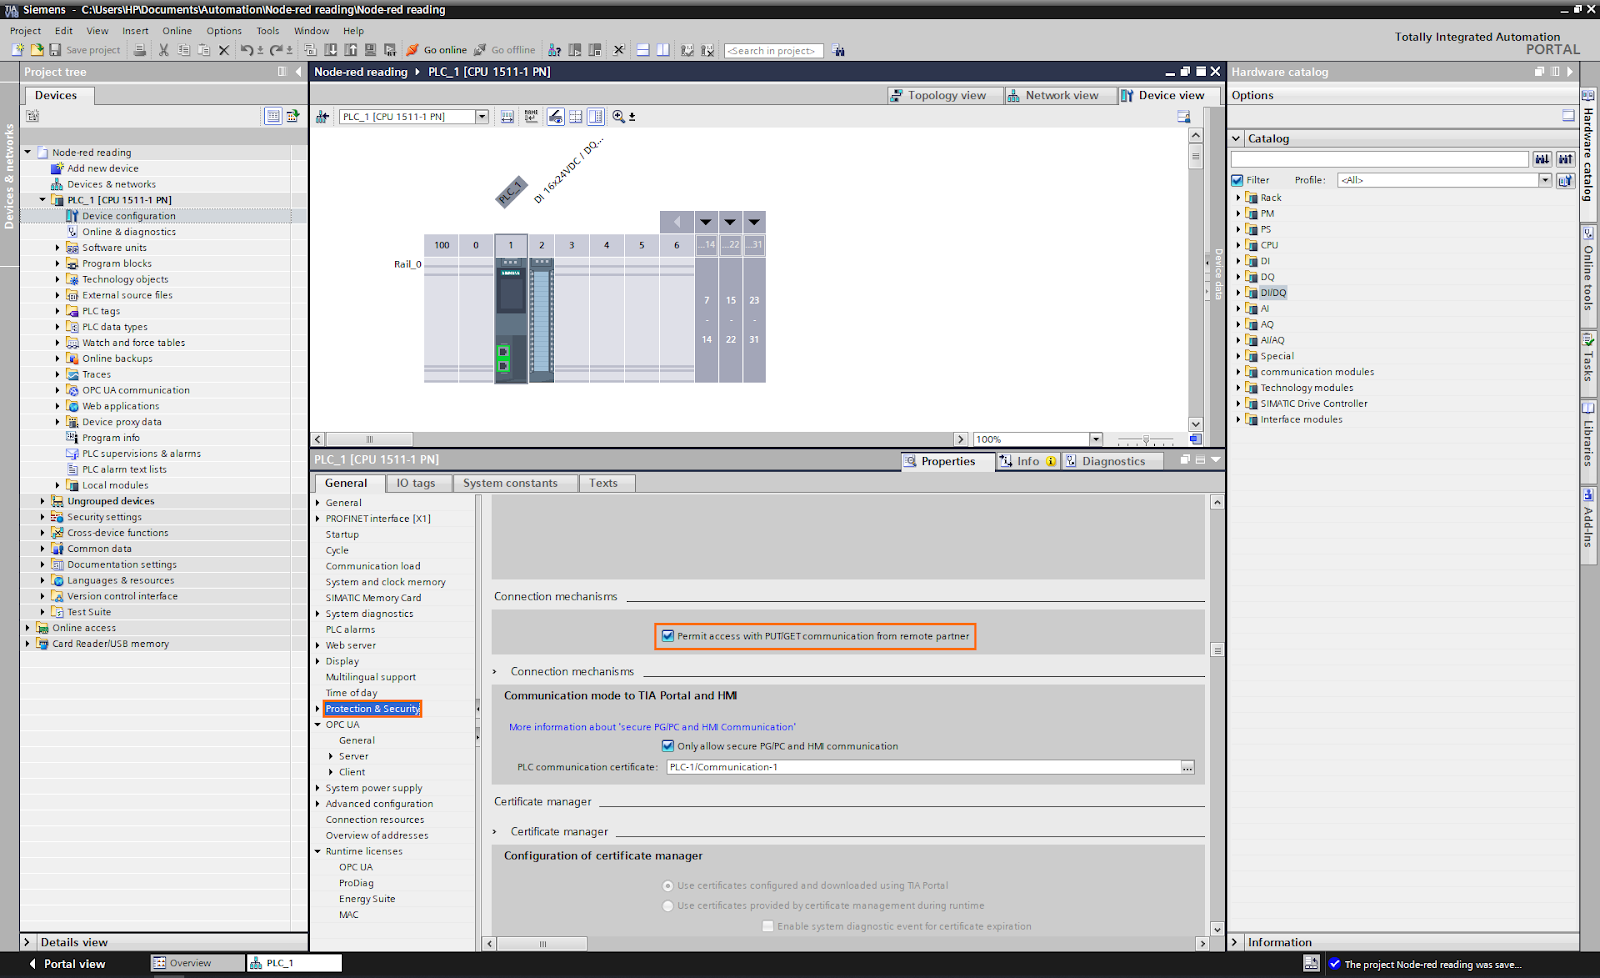Open 'More information about secure PG/PC and HMI Communication' link
The width and height of the screenshot is (1600, 978).
coord(652,727)
